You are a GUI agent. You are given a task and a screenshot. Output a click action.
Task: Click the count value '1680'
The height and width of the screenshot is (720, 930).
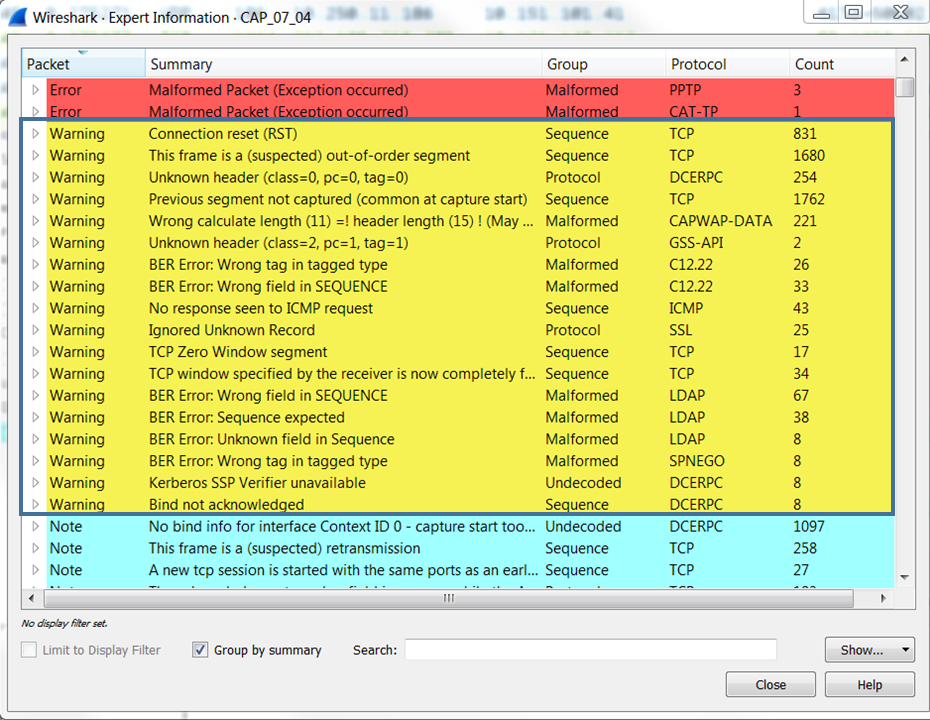click(809, 155)
